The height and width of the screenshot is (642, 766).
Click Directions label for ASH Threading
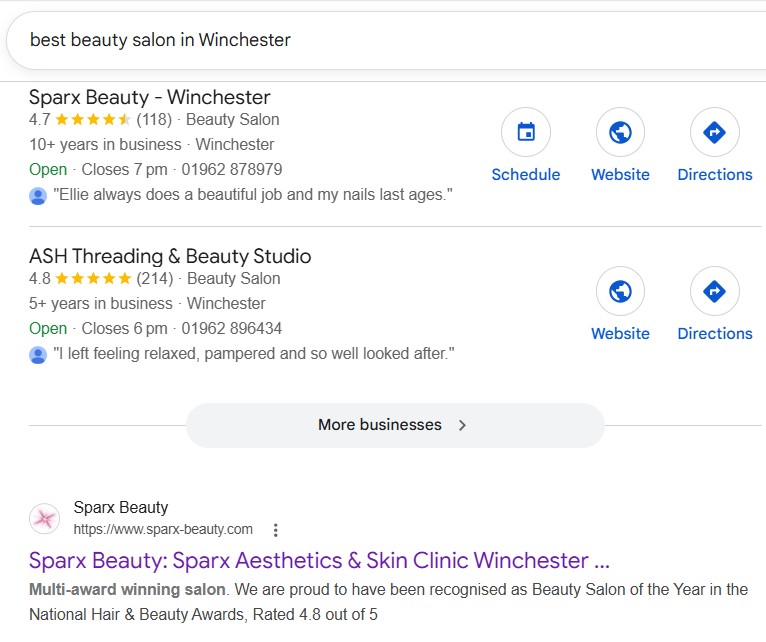[715, 333]
